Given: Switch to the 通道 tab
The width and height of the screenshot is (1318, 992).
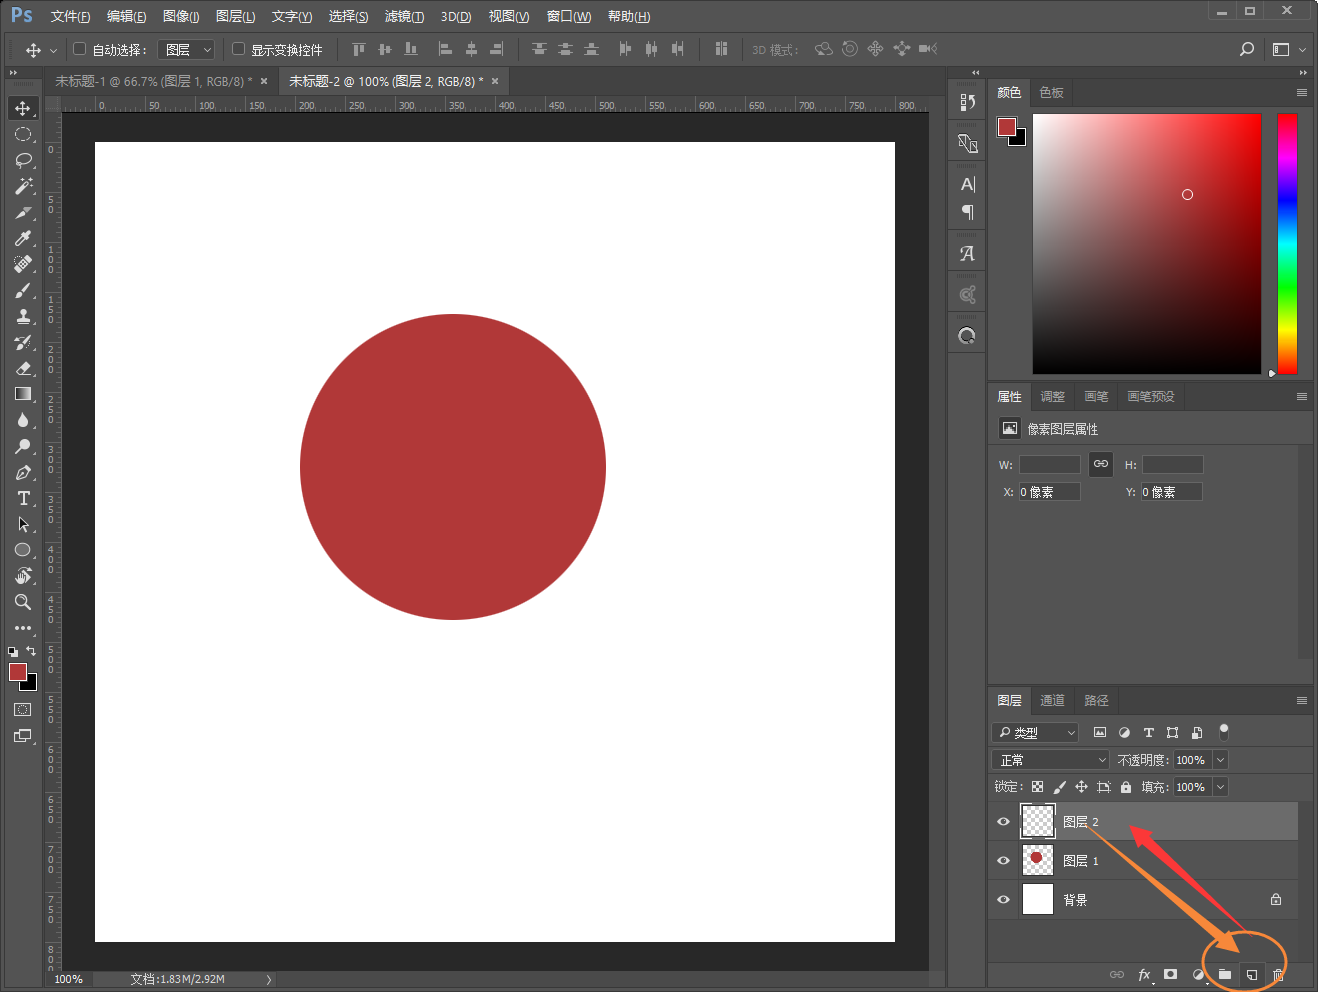Looking at the screenshot, I should click(1052, 700).
